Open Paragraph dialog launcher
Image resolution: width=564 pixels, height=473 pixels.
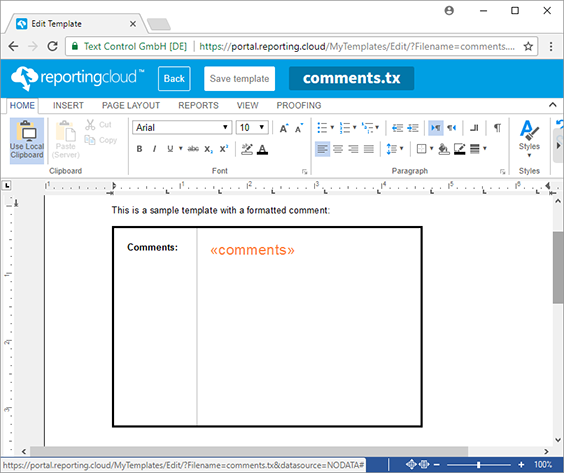502,172
